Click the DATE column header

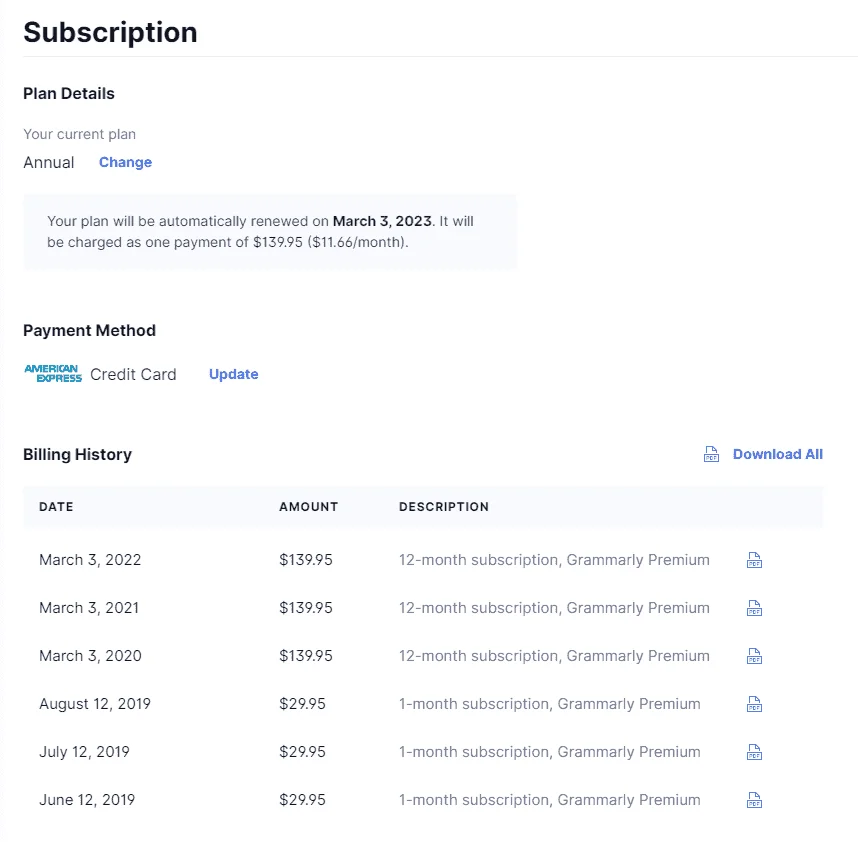[56, 507]
